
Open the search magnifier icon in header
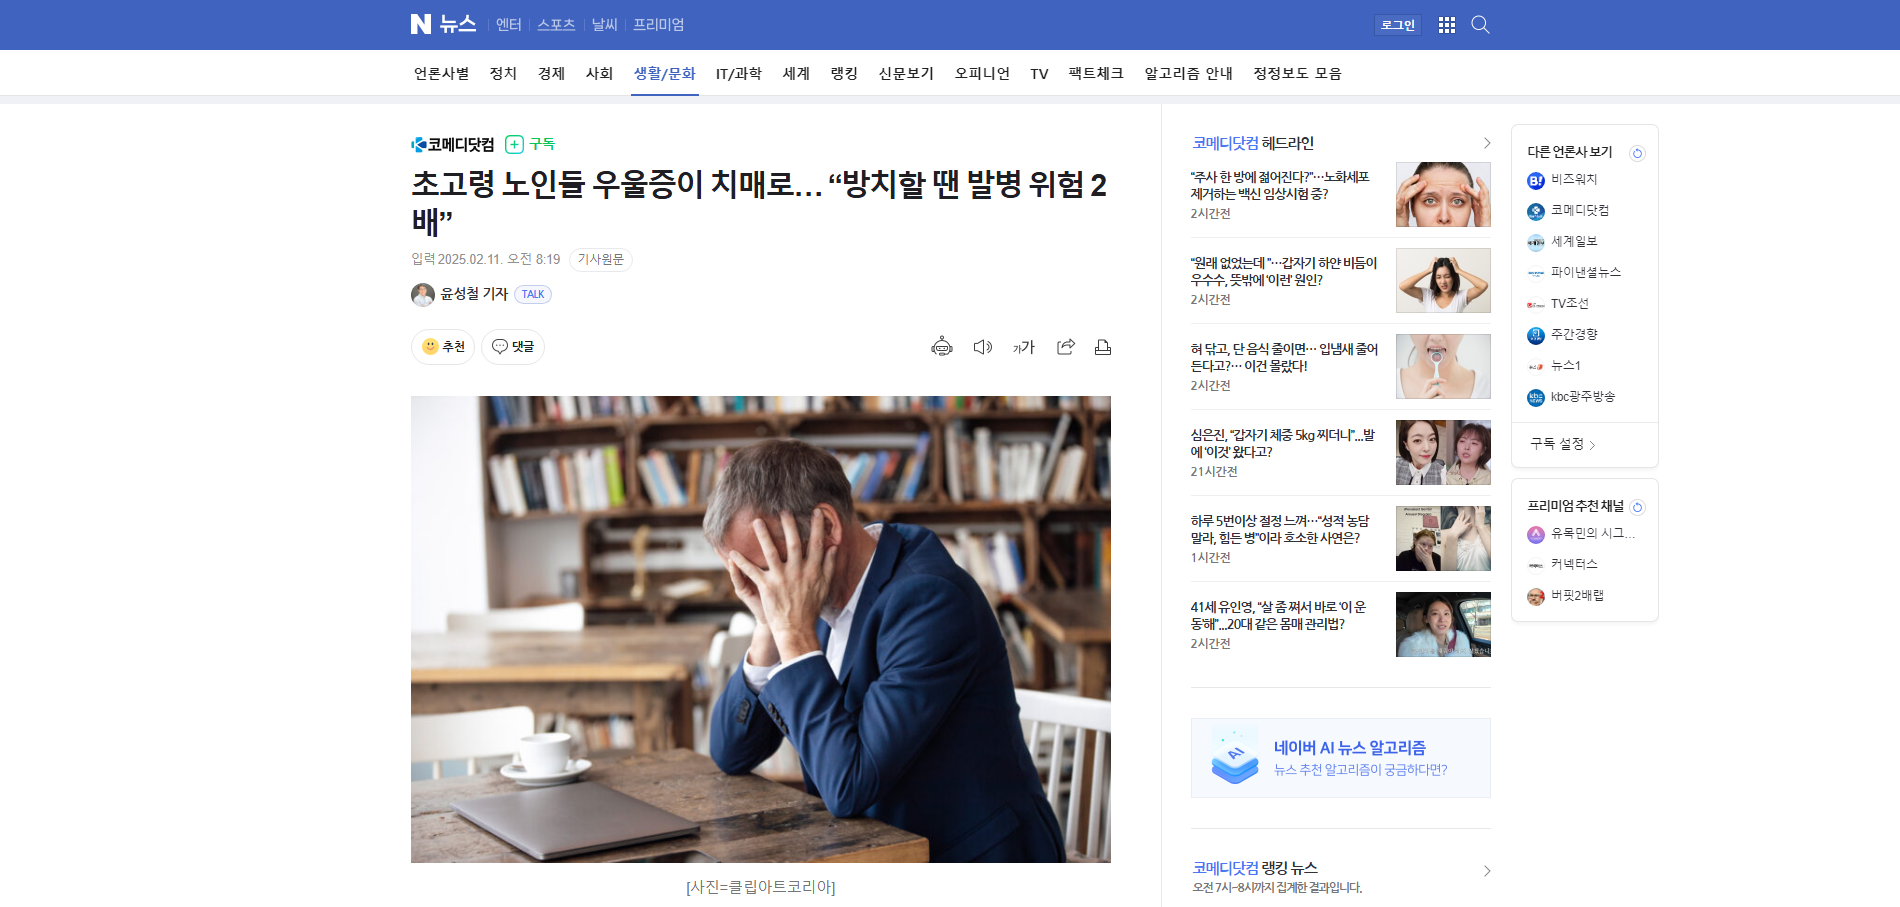coord(1480,25)
